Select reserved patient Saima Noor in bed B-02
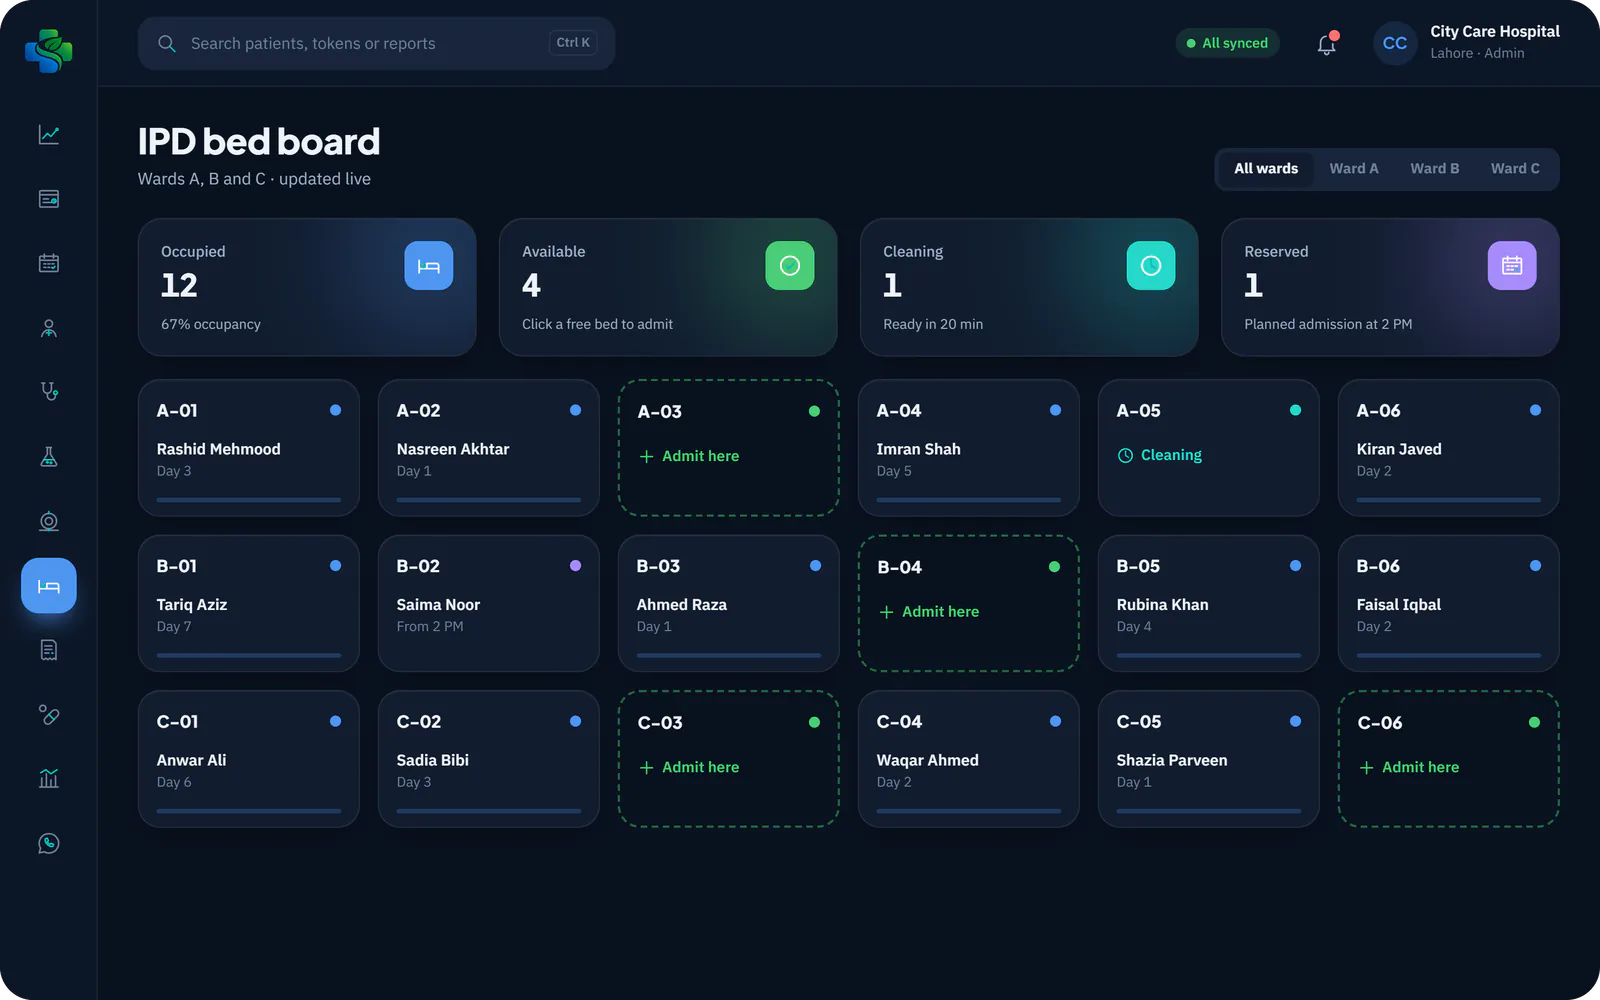 click(x=489, y=604)
